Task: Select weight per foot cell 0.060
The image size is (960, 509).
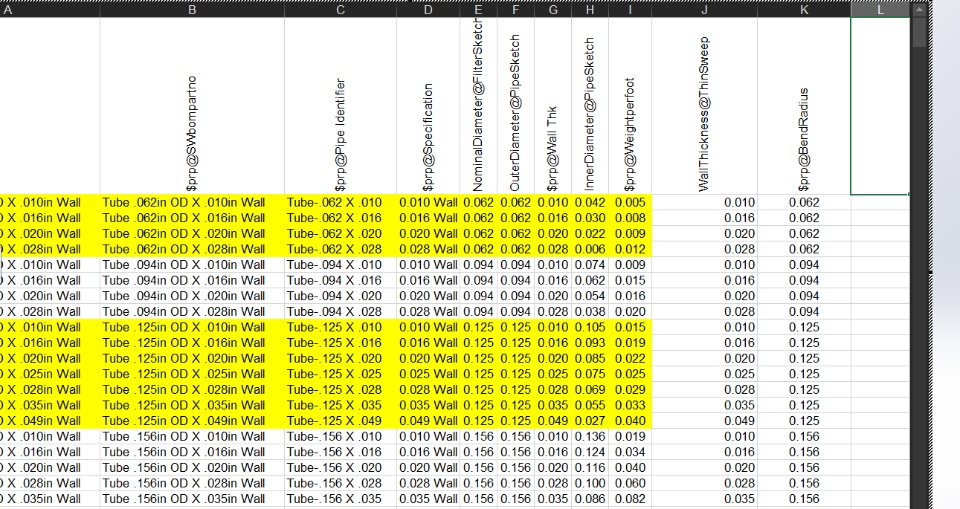Action: (630, 483)
